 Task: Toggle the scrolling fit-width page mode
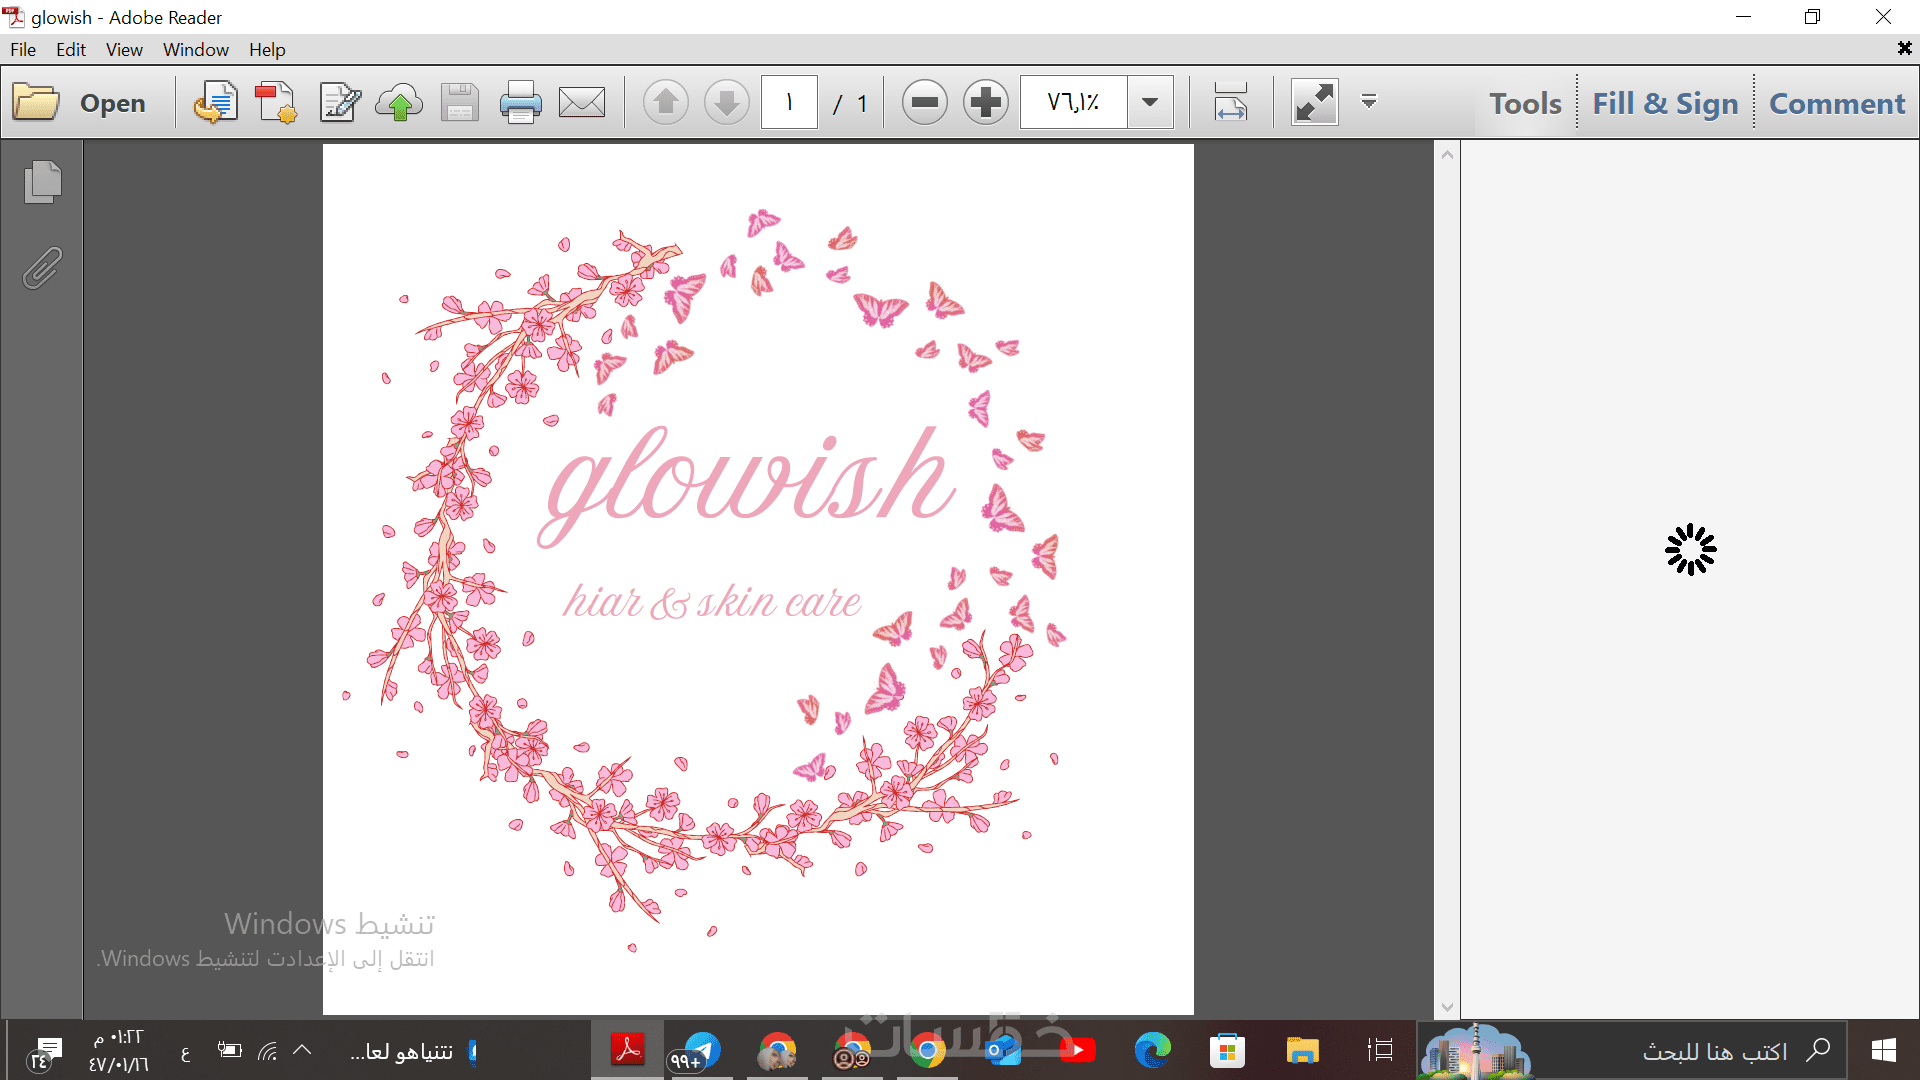click(x=1231, y=102)
